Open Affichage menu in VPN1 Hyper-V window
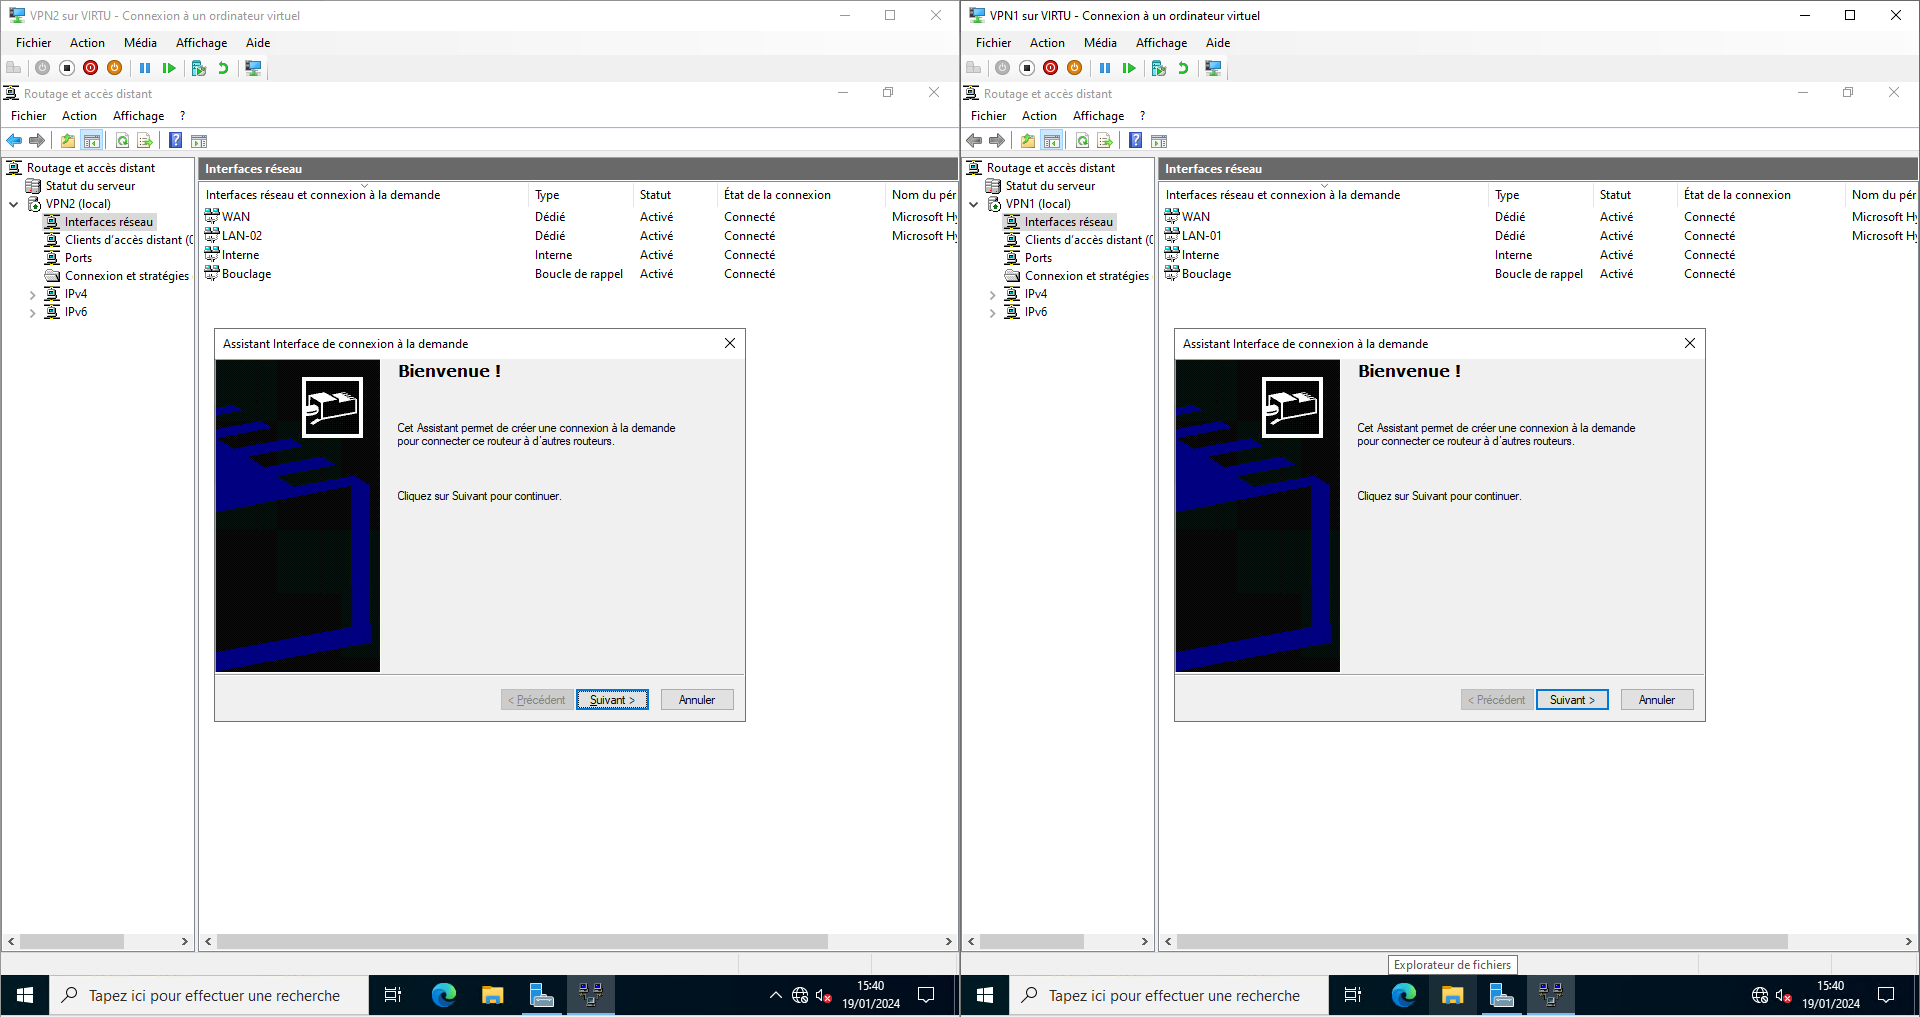Image resolution: width=1920 pixels, height=1017 pixels. coord(1161,43)
